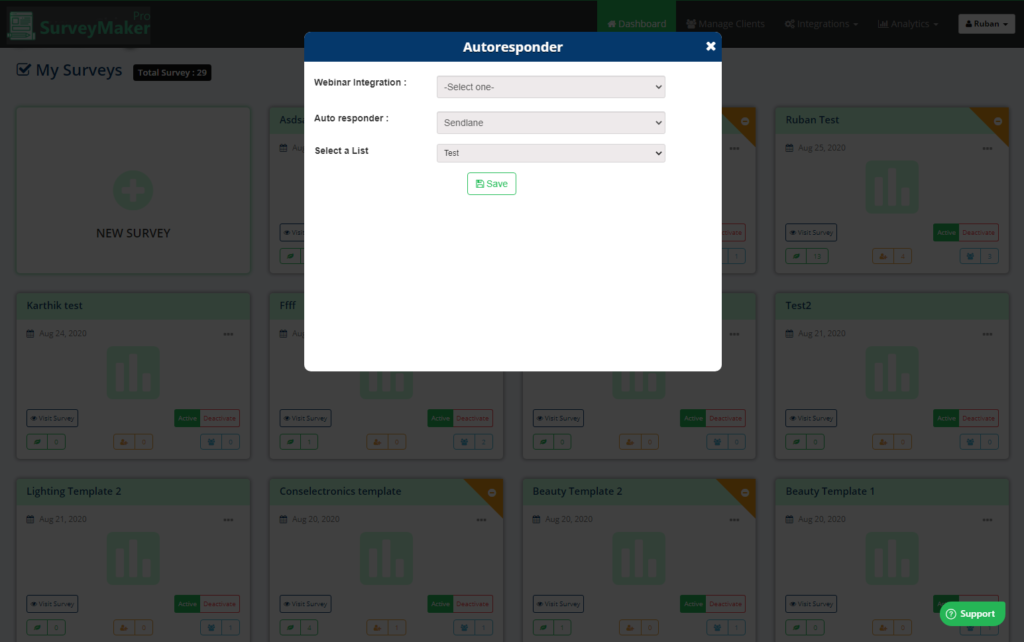Click the bar chart icon on Test2 card
The height and width of the screenshot is (642, 1024).
point(892,372)
